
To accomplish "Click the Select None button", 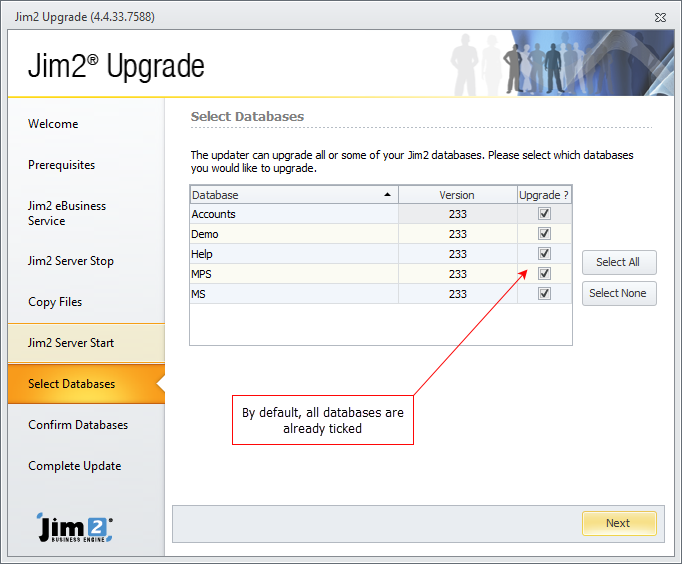I will tap(619, 294).
